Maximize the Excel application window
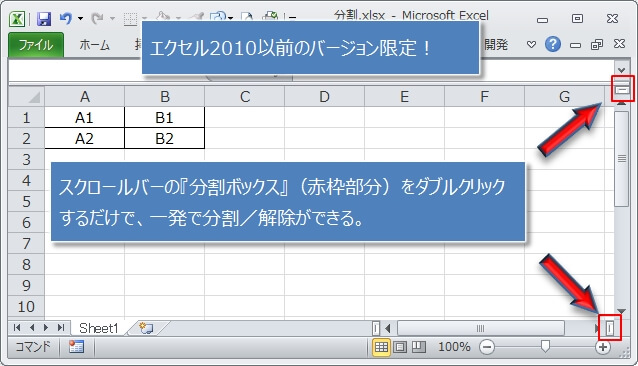Screen dimensions: 638x366 click(x=577, y=18)
